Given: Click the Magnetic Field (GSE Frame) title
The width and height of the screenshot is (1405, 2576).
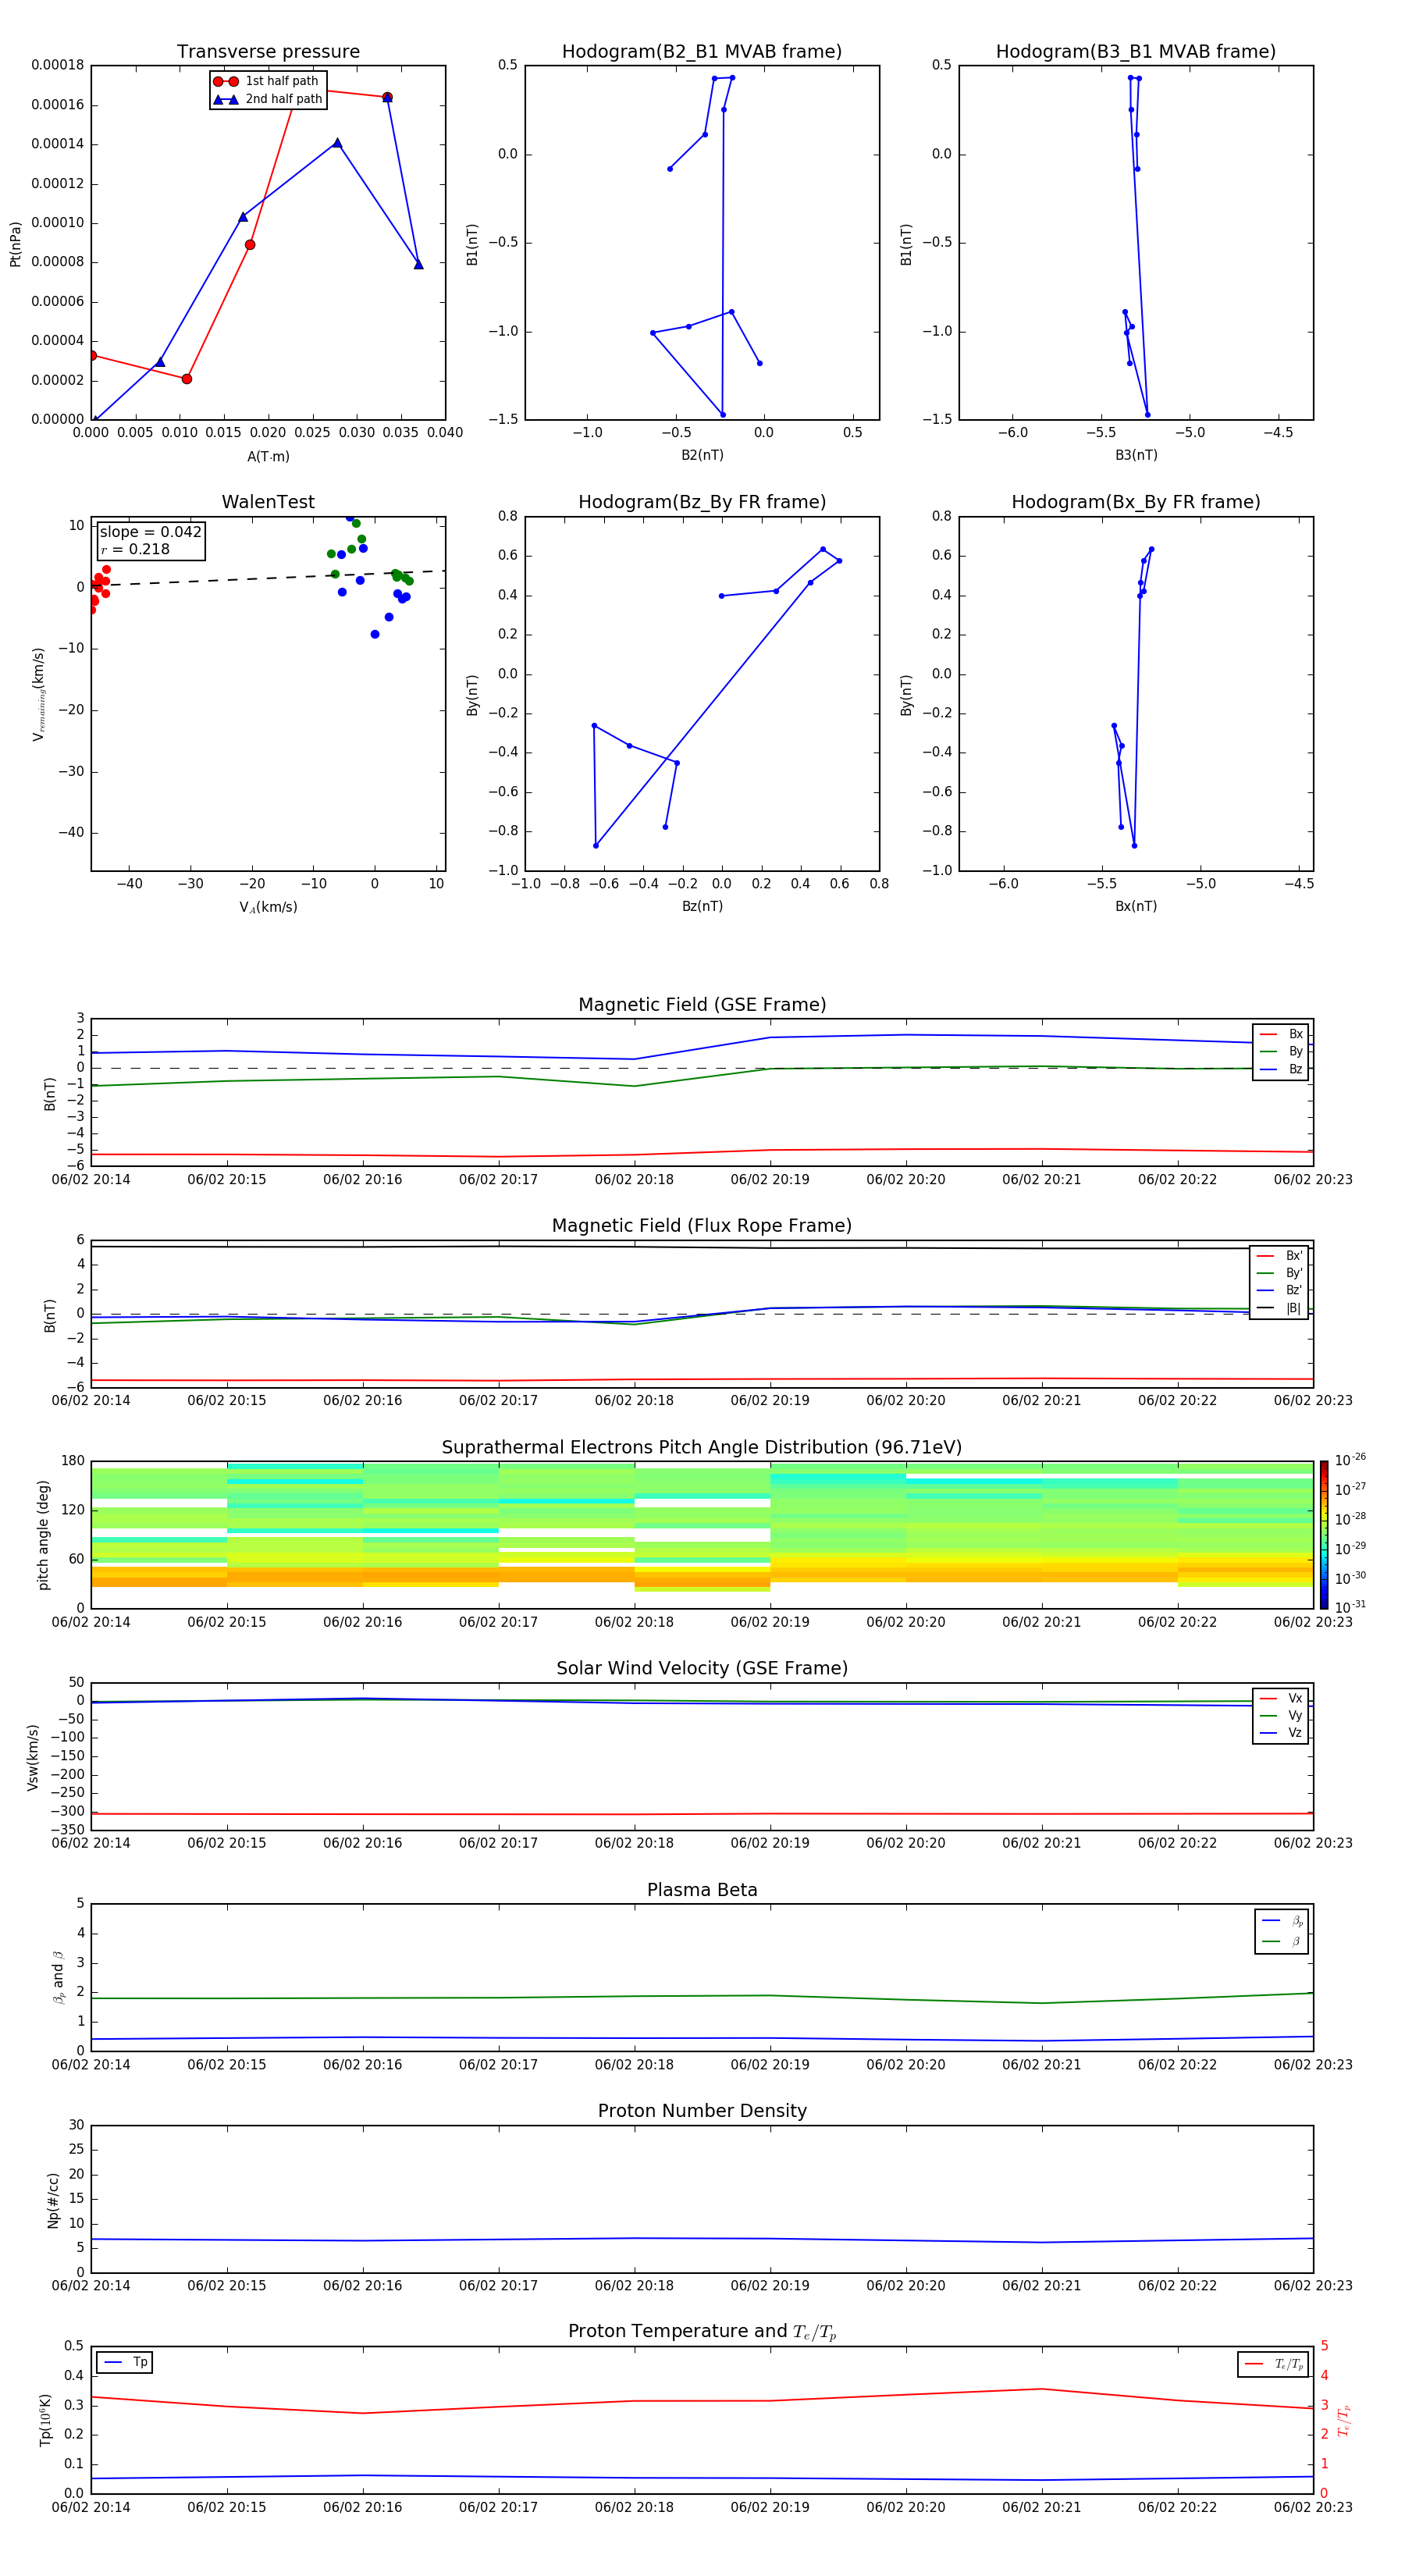Looking at the screenshot, I should (x=702, y=1005).
